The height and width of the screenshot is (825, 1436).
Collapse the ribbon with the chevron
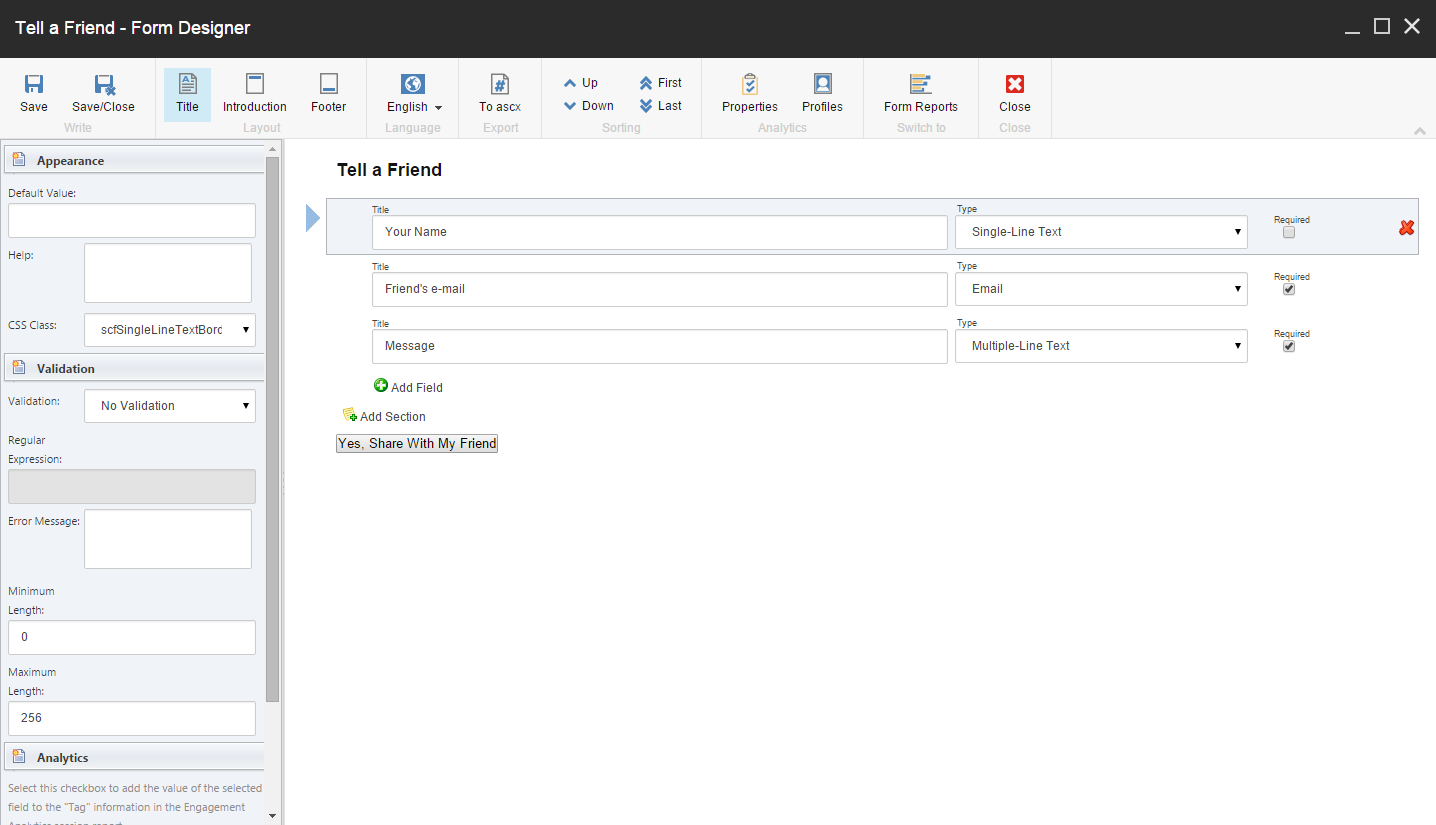point(1420,131)
